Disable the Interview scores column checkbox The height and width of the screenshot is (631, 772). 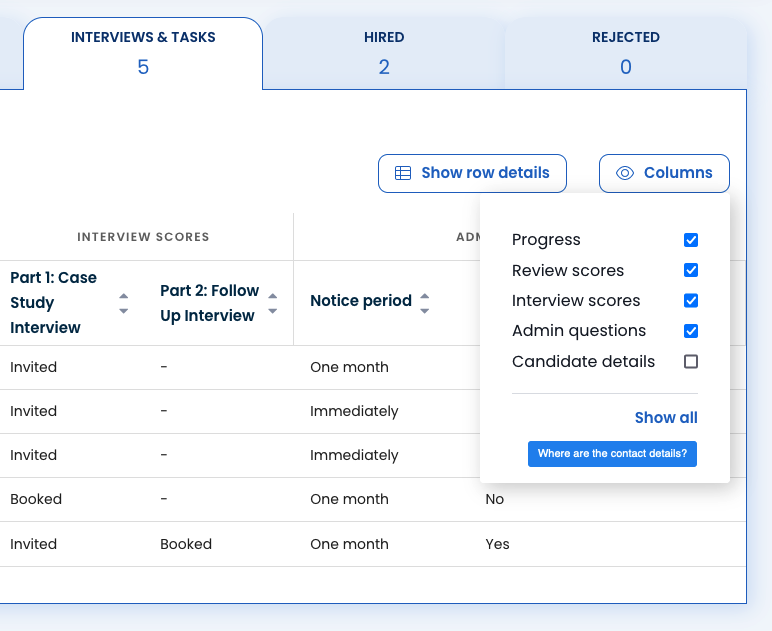coord(690,301)
